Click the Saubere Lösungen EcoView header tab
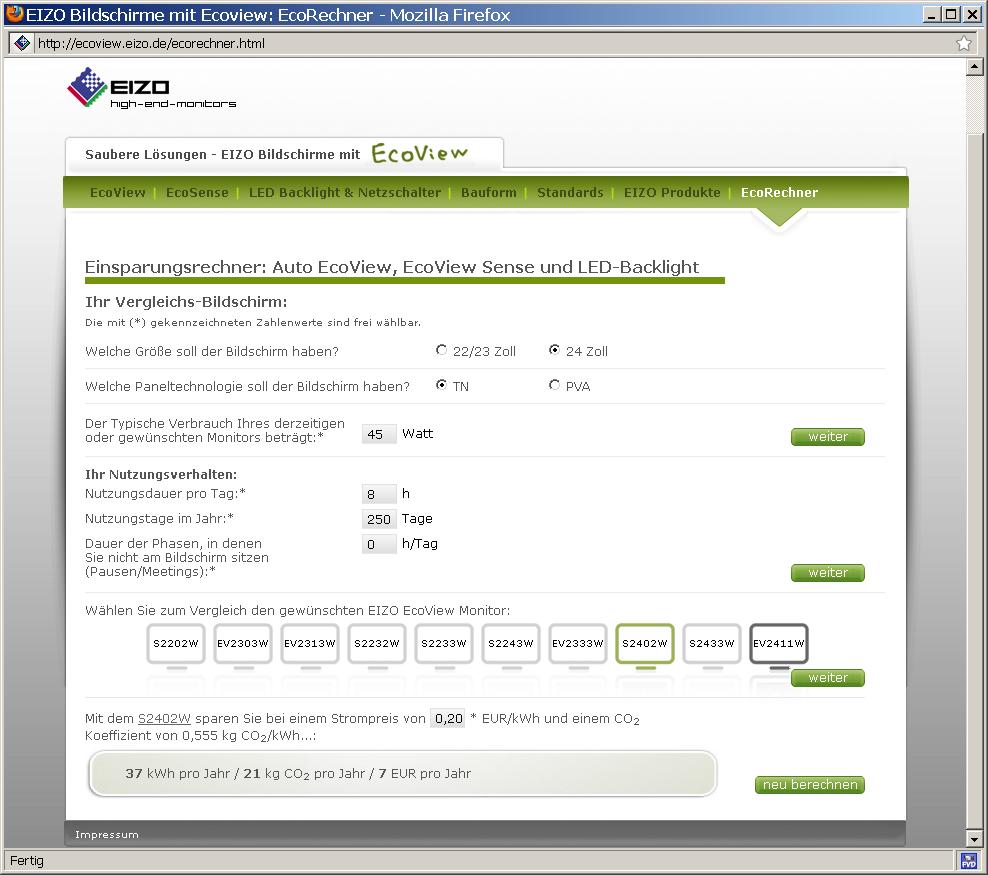 pyautogui.click(x=284, y=154)
